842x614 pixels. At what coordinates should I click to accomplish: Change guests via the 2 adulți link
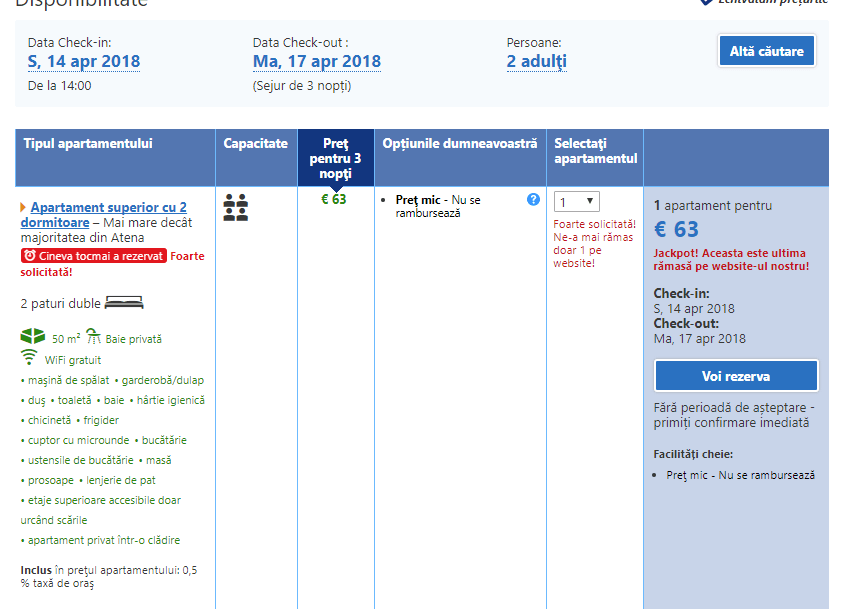click(536, 62)
